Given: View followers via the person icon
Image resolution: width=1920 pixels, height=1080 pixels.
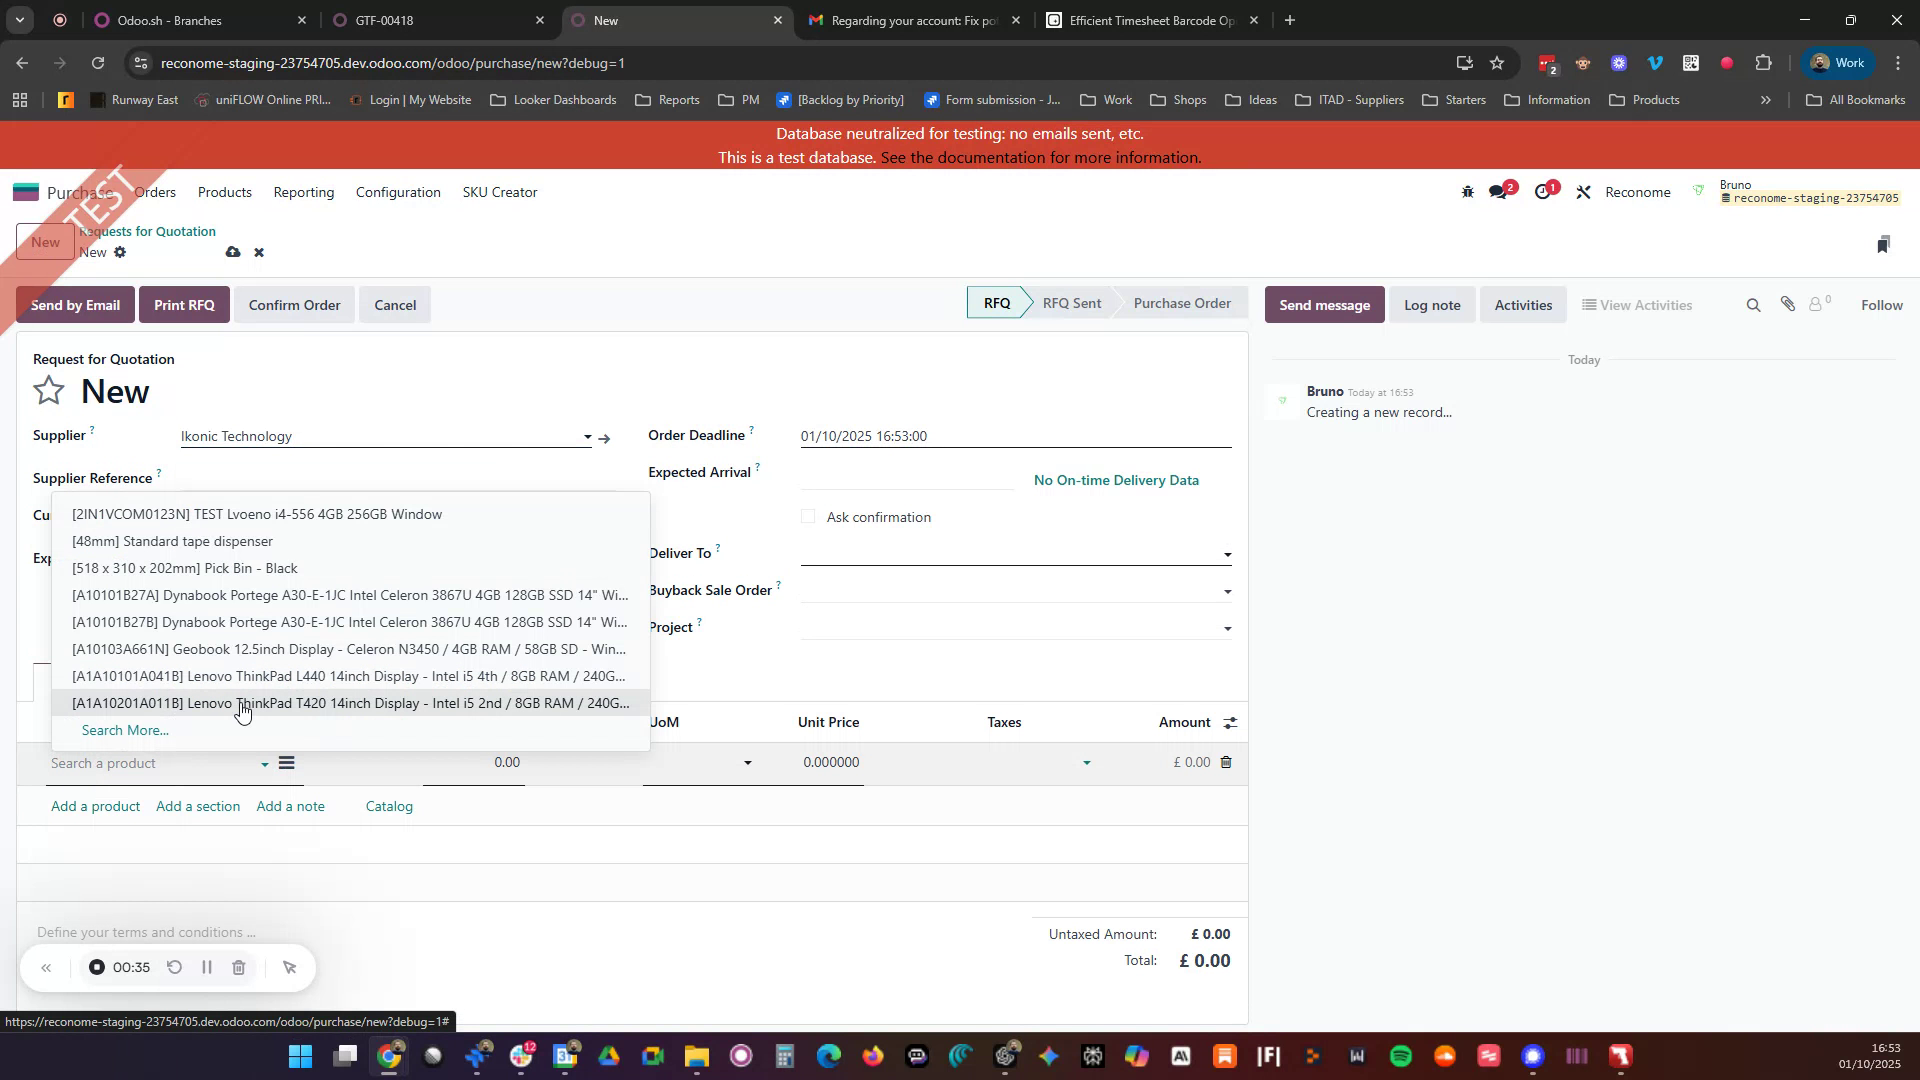Looking at the screenshot, I should 1817,304.
